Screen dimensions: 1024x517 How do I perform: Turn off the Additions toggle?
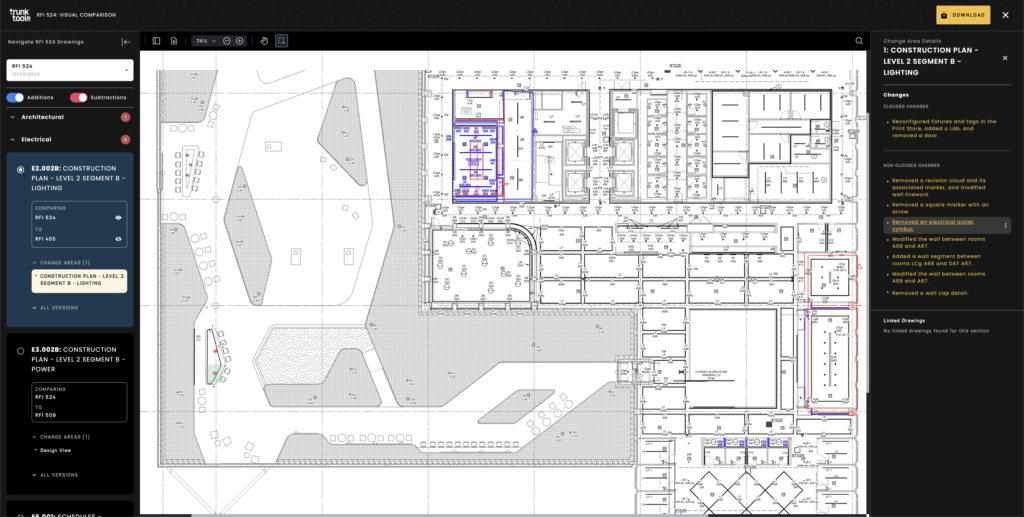click(x=16, y=97)
